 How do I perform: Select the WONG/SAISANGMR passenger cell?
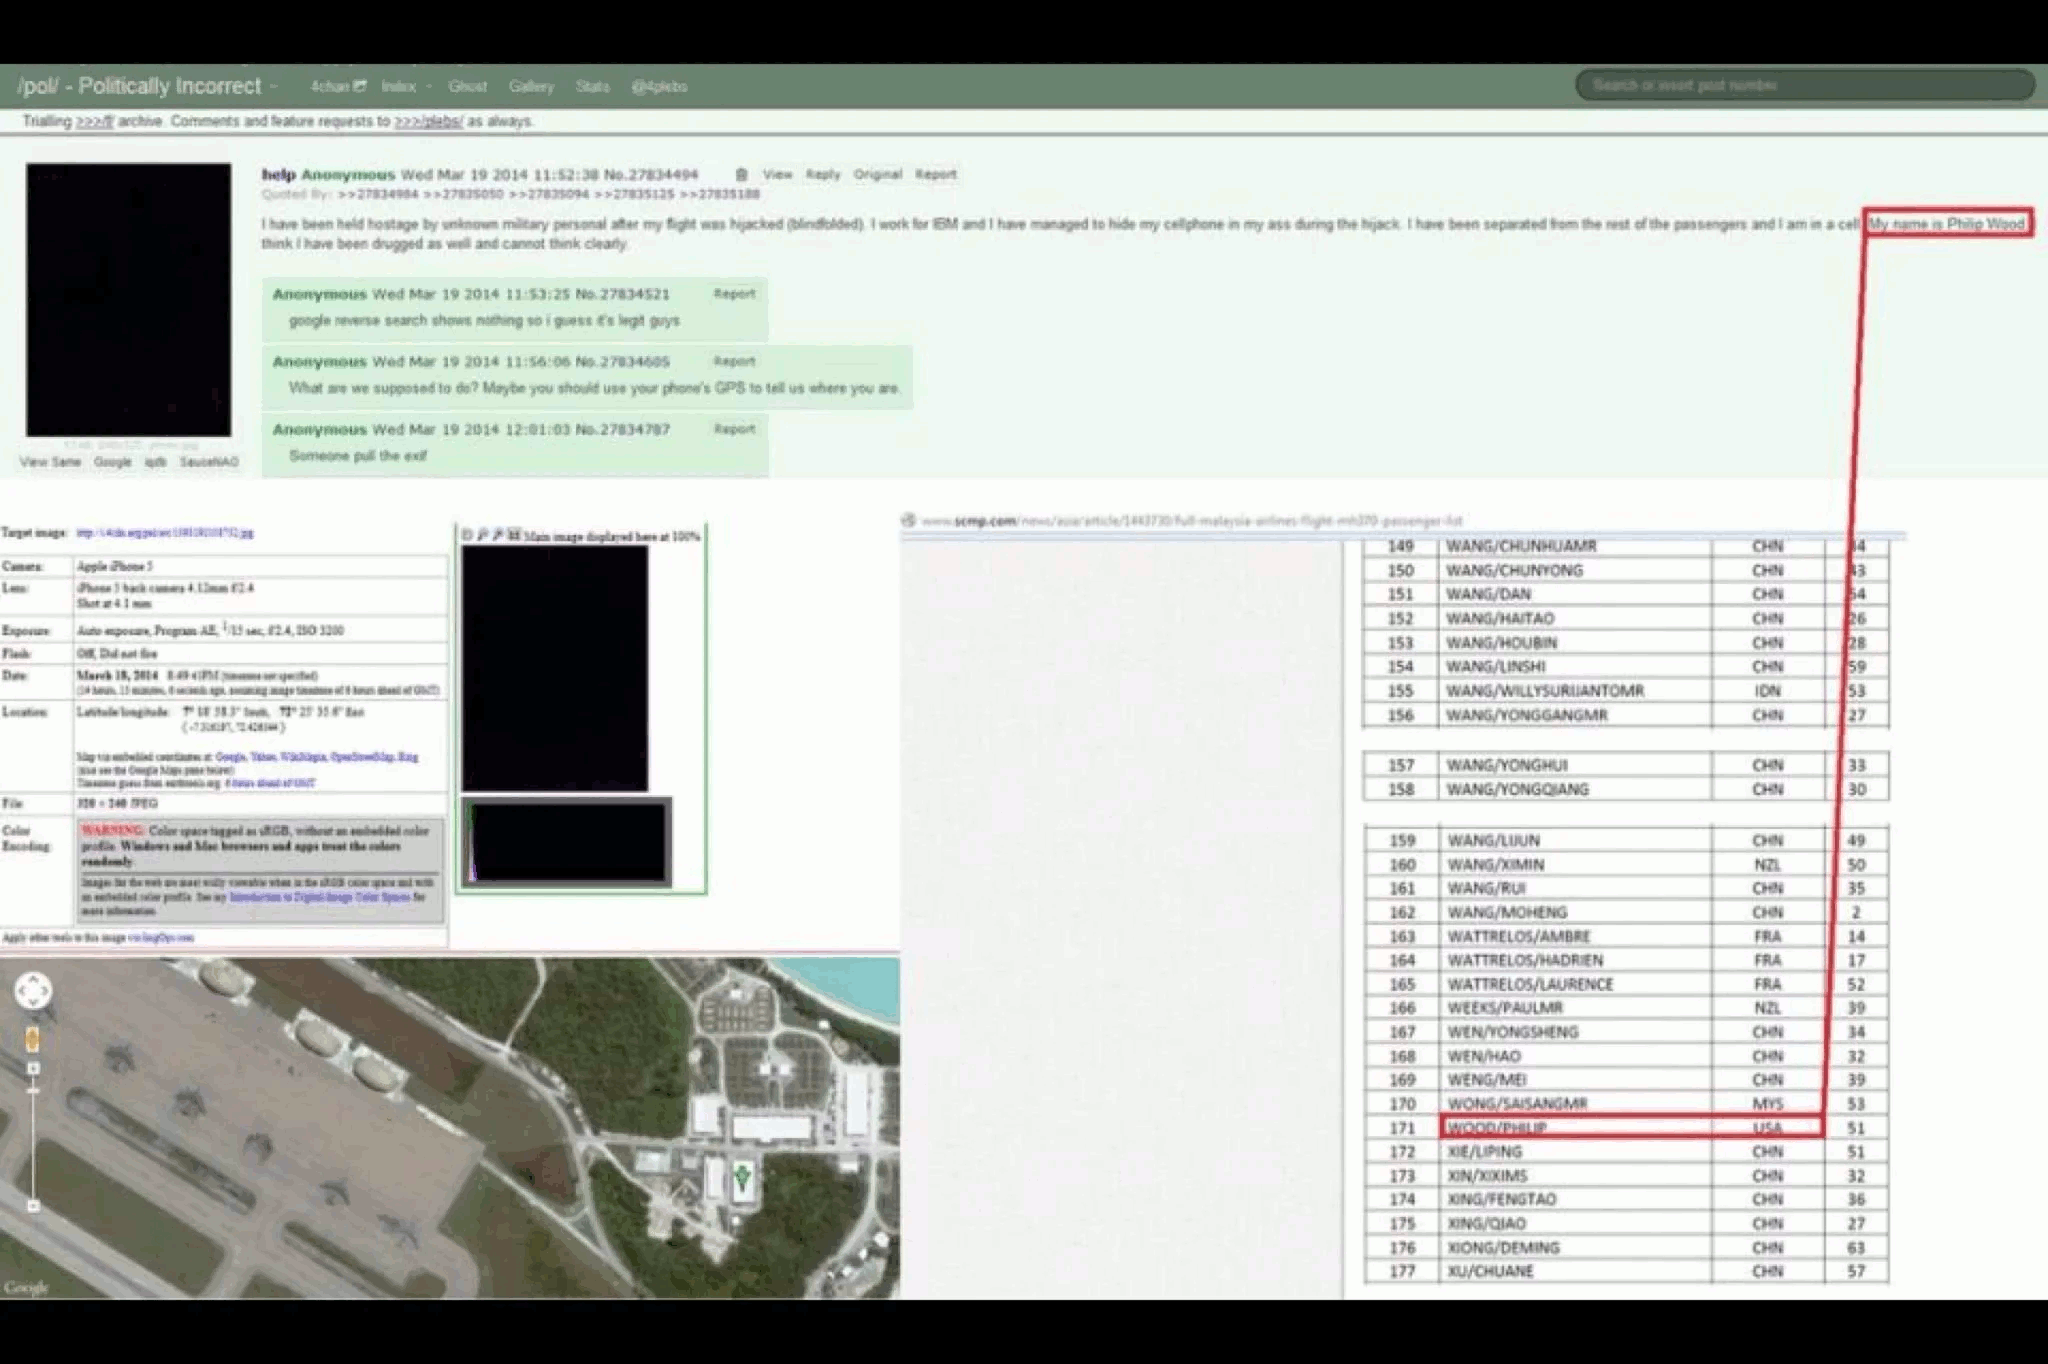(x=1574, y=1104)
